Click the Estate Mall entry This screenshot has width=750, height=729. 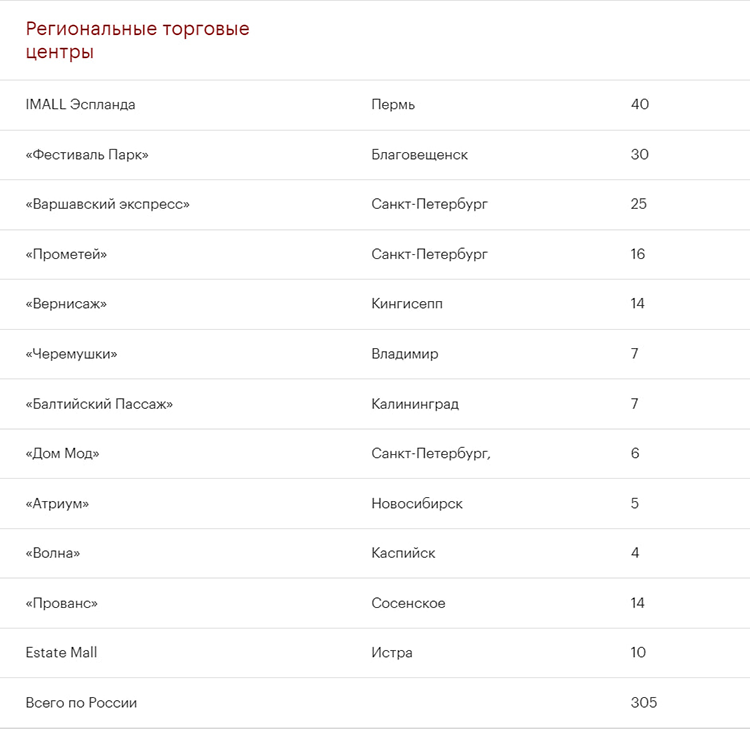click(62, 653)
